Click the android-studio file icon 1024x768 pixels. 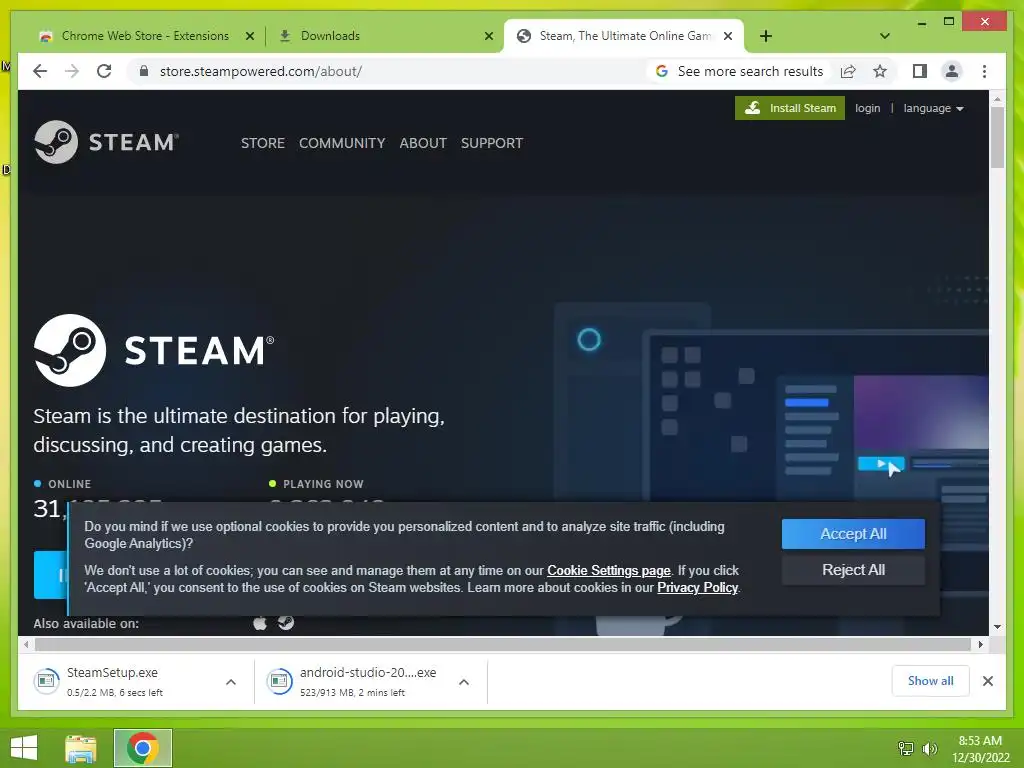[x=280, y=681]
